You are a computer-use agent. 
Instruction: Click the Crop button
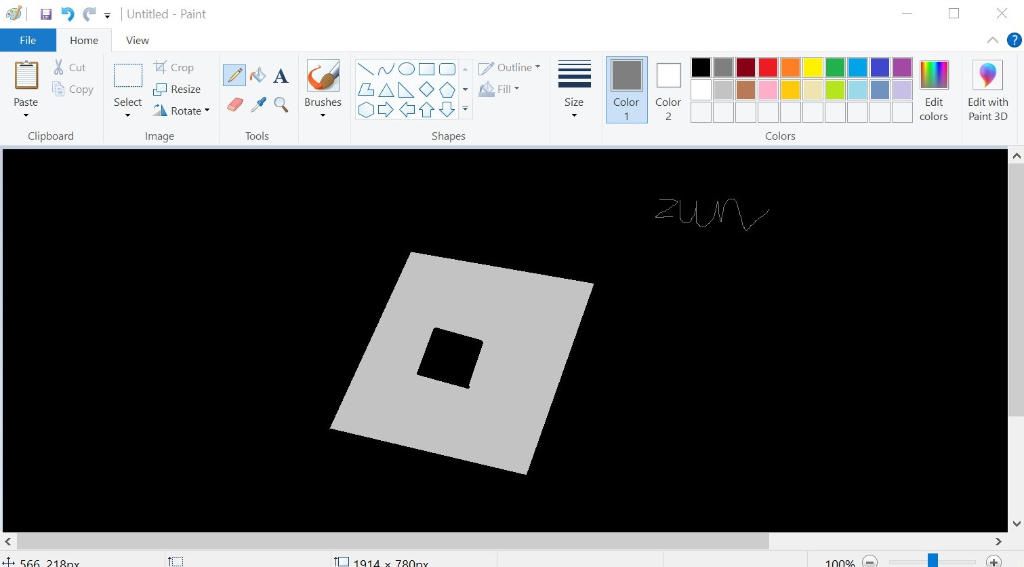point(174,67)
